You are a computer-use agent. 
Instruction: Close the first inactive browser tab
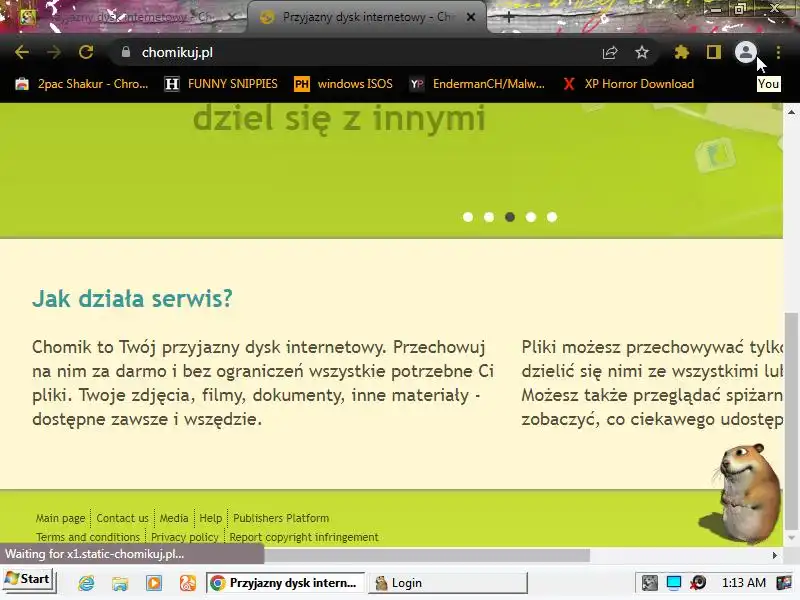pos(231,17)
